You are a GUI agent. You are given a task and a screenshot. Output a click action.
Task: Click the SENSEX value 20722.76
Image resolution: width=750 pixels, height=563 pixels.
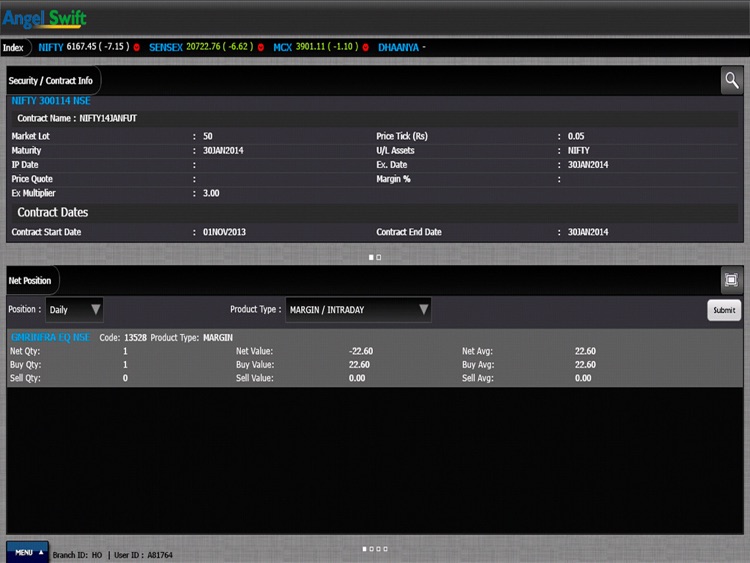click(x=203, y=46)
